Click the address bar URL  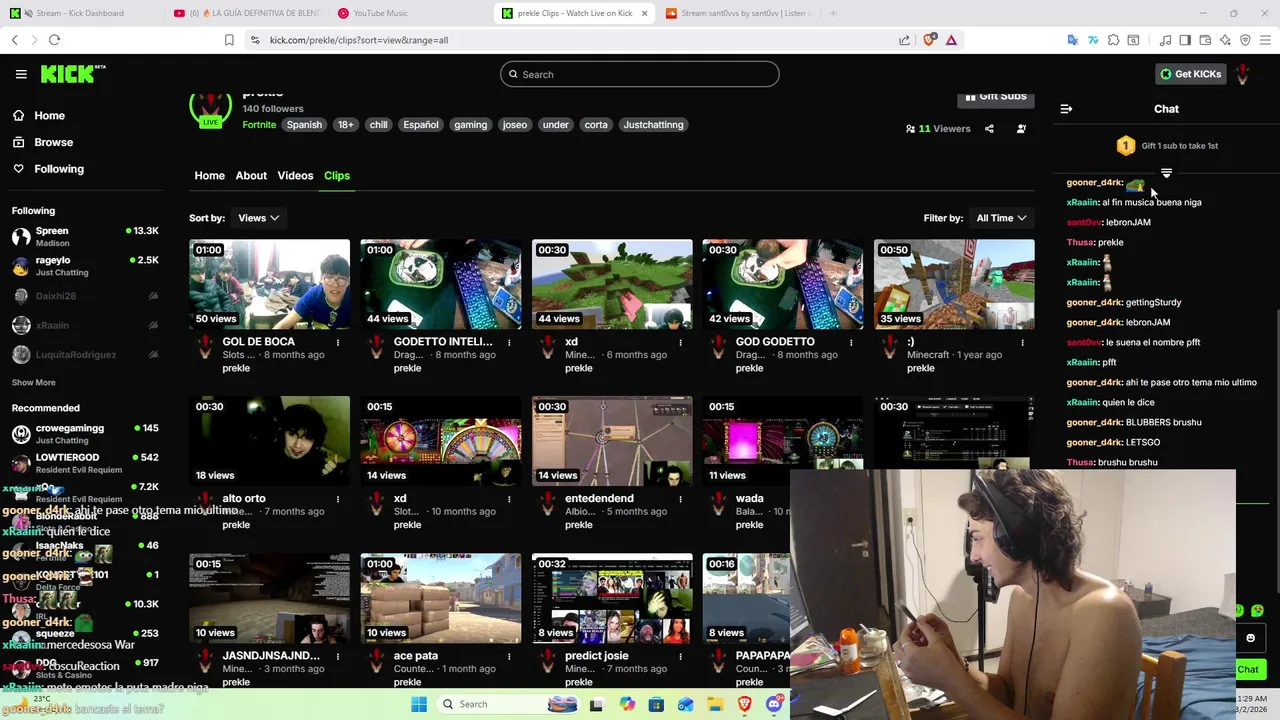coord(358,40)
